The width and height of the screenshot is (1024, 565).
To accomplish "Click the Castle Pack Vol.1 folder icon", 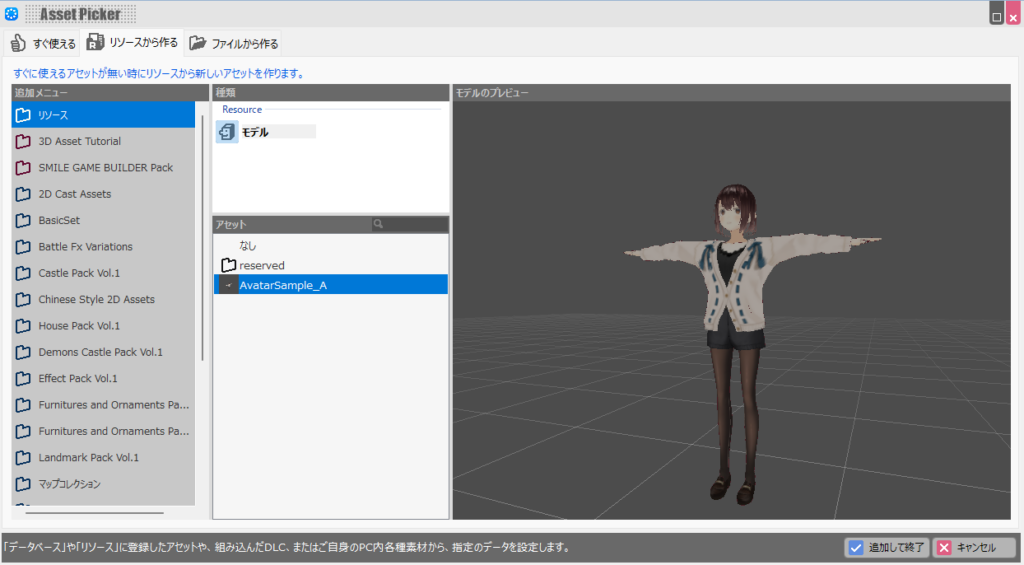I will [23, 273].
